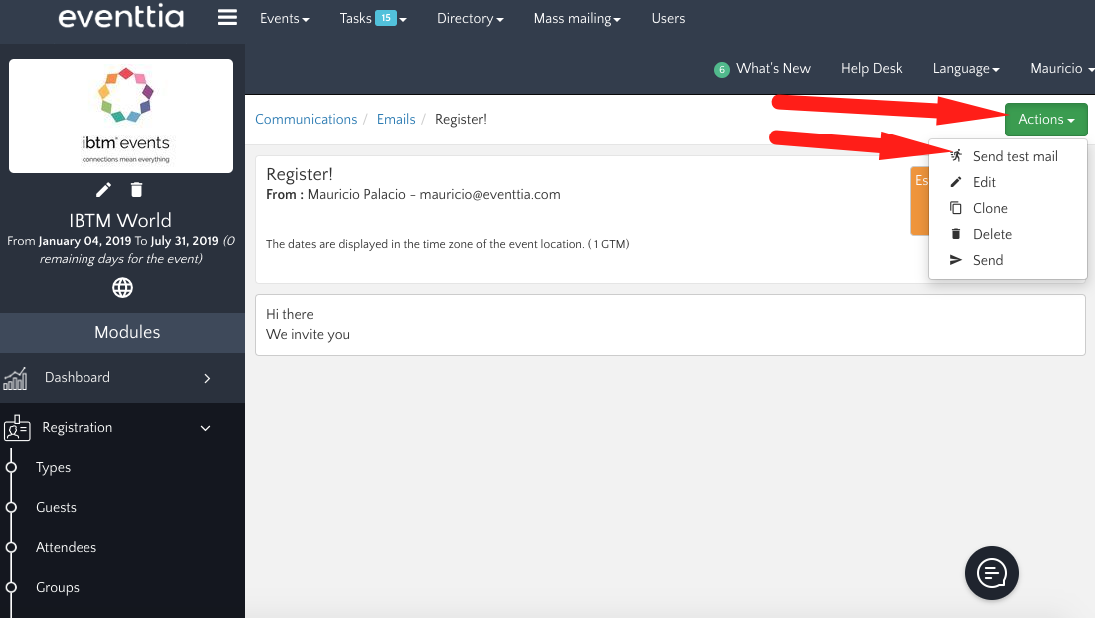The image size is (1095, 618).
Task: Click the Dashboard chart icon
Action: 16,378
